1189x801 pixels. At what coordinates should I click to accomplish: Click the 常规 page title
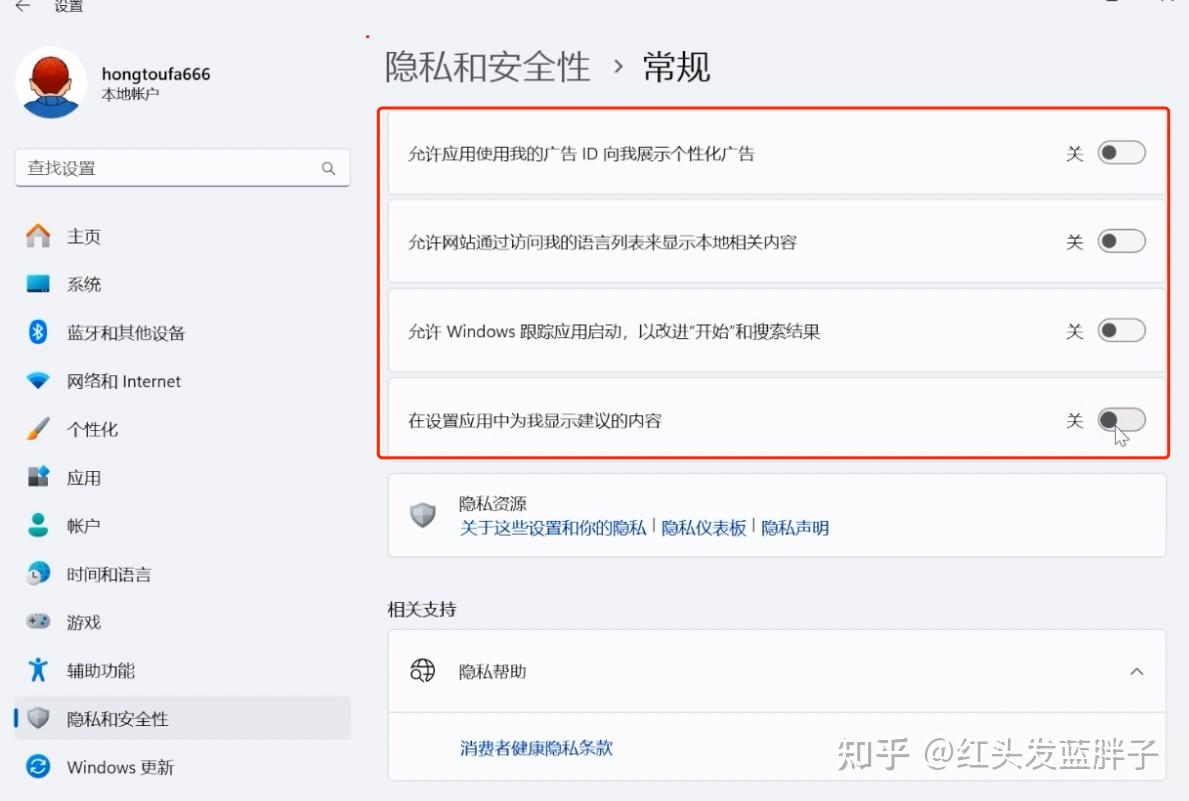pyautogui.click(x=676, y=67)
